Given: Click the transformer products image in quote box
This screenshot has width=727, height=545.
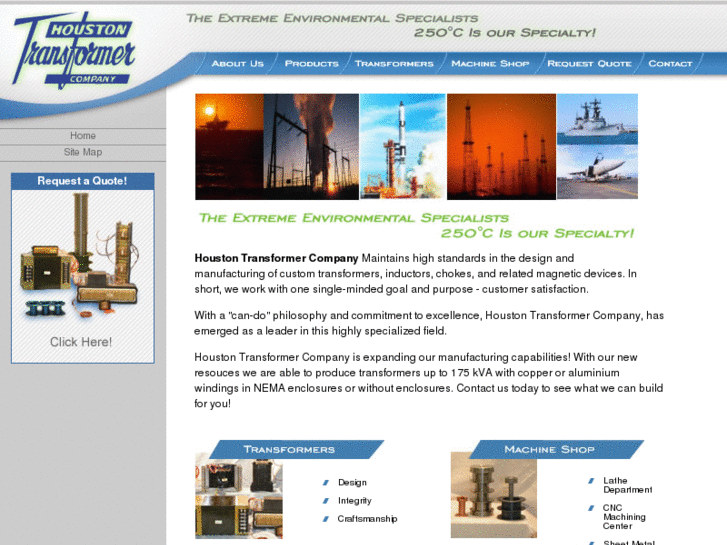Looking at the screenshot, I should click(79, 256).
